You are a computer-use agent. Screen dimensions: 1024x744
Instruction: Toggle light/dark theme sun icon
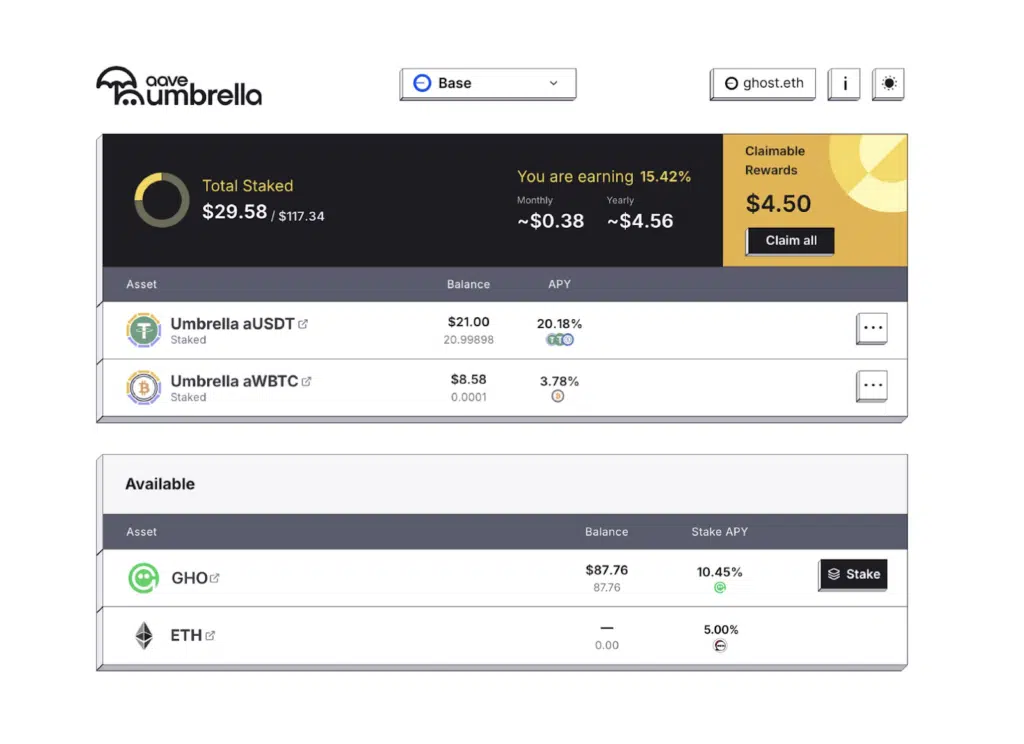pyautogui.click(x=888, y=84)
